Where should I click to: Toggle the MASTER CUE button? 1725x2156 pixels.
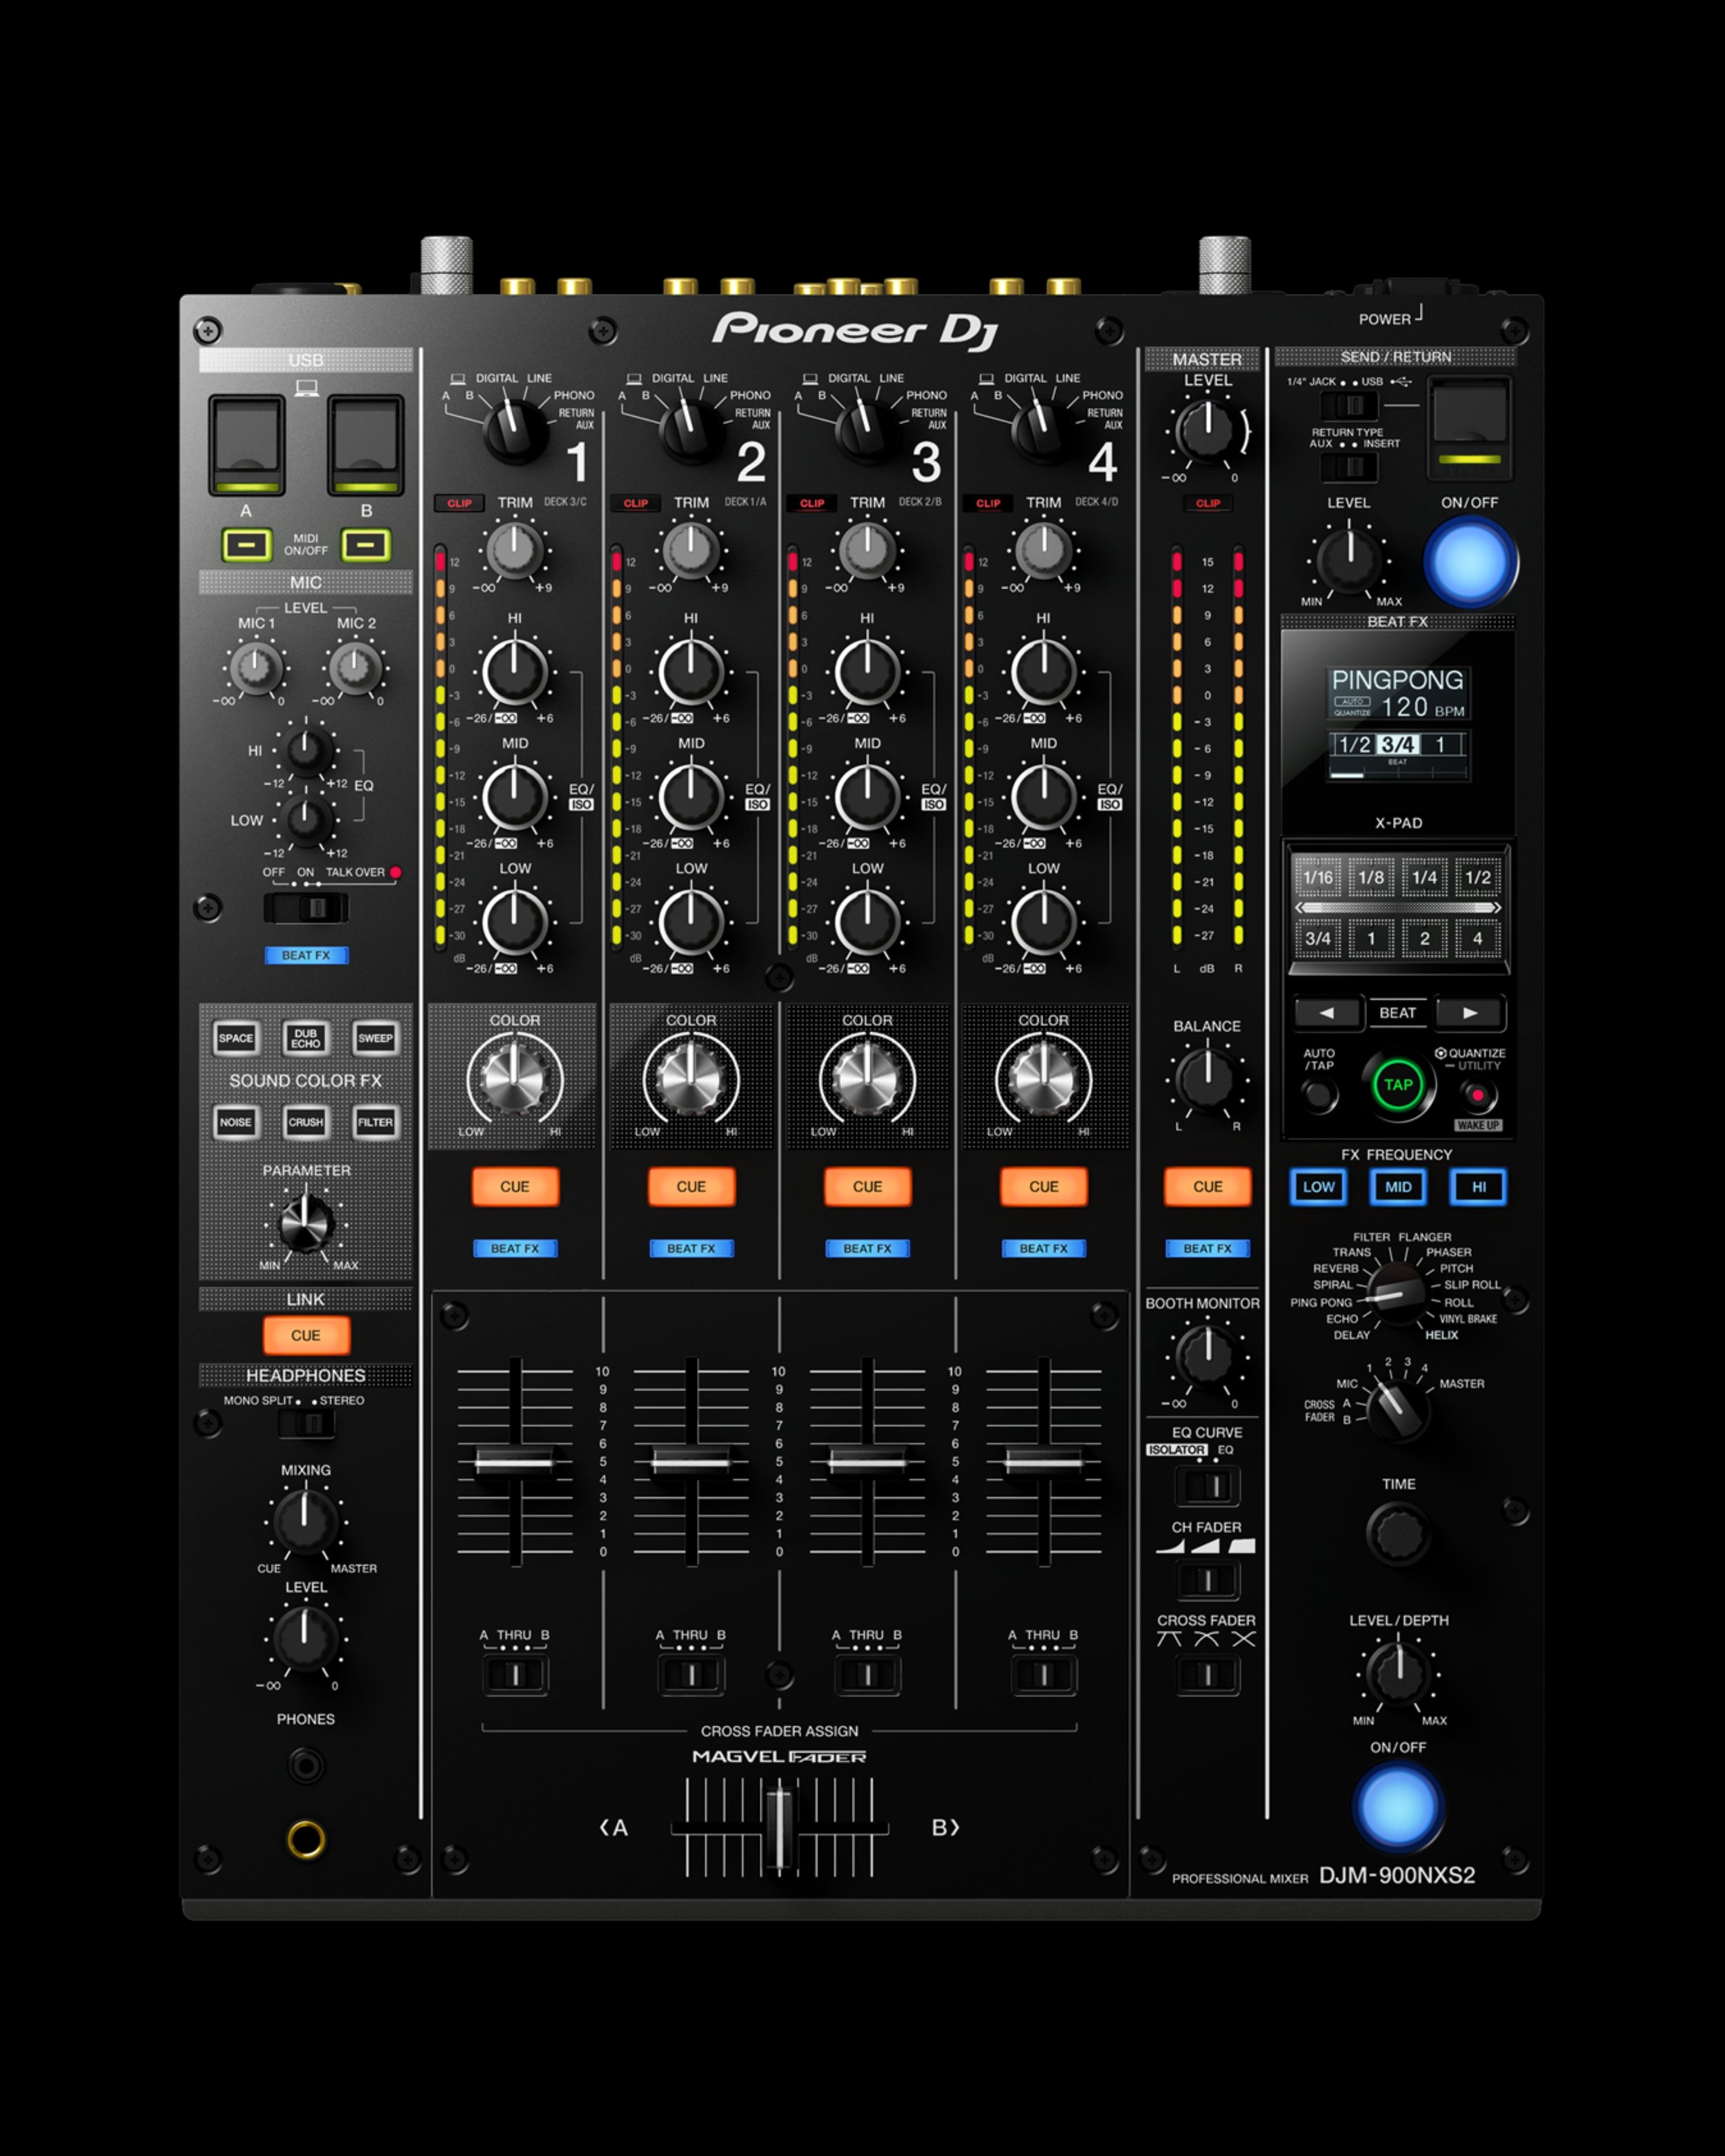point(1207,1186)
